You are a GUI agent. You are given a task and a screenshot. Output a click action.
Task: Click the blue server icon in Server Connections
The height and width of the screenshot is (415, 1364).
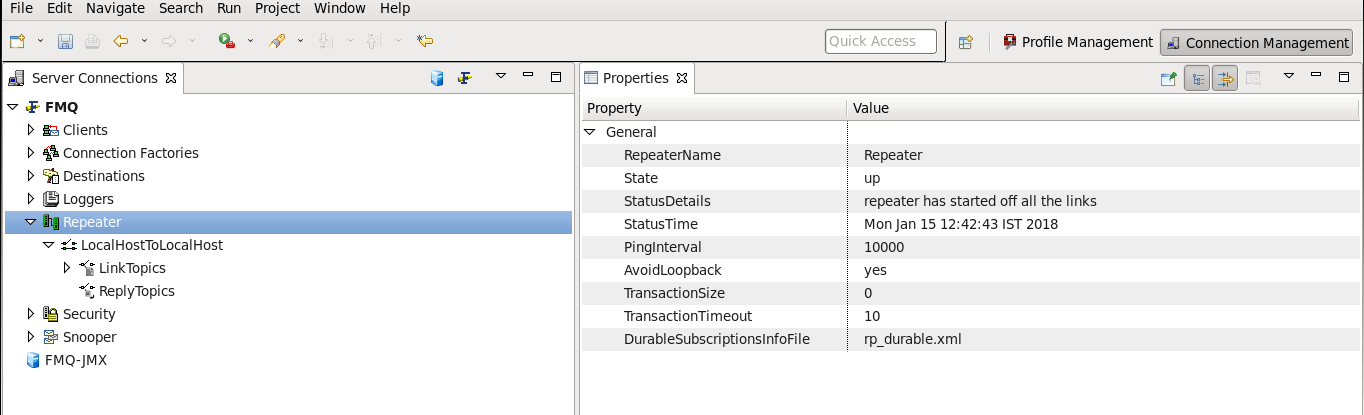coord(437,78)
